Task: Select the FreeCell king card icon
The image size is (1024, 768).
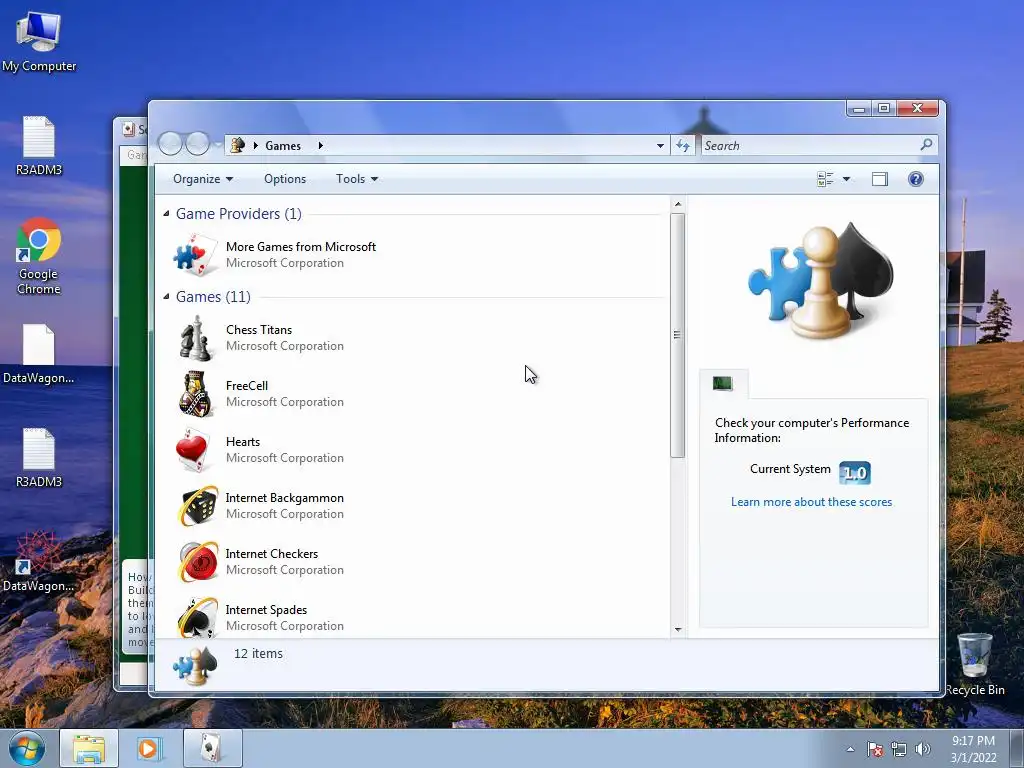Action: (195, 394)
